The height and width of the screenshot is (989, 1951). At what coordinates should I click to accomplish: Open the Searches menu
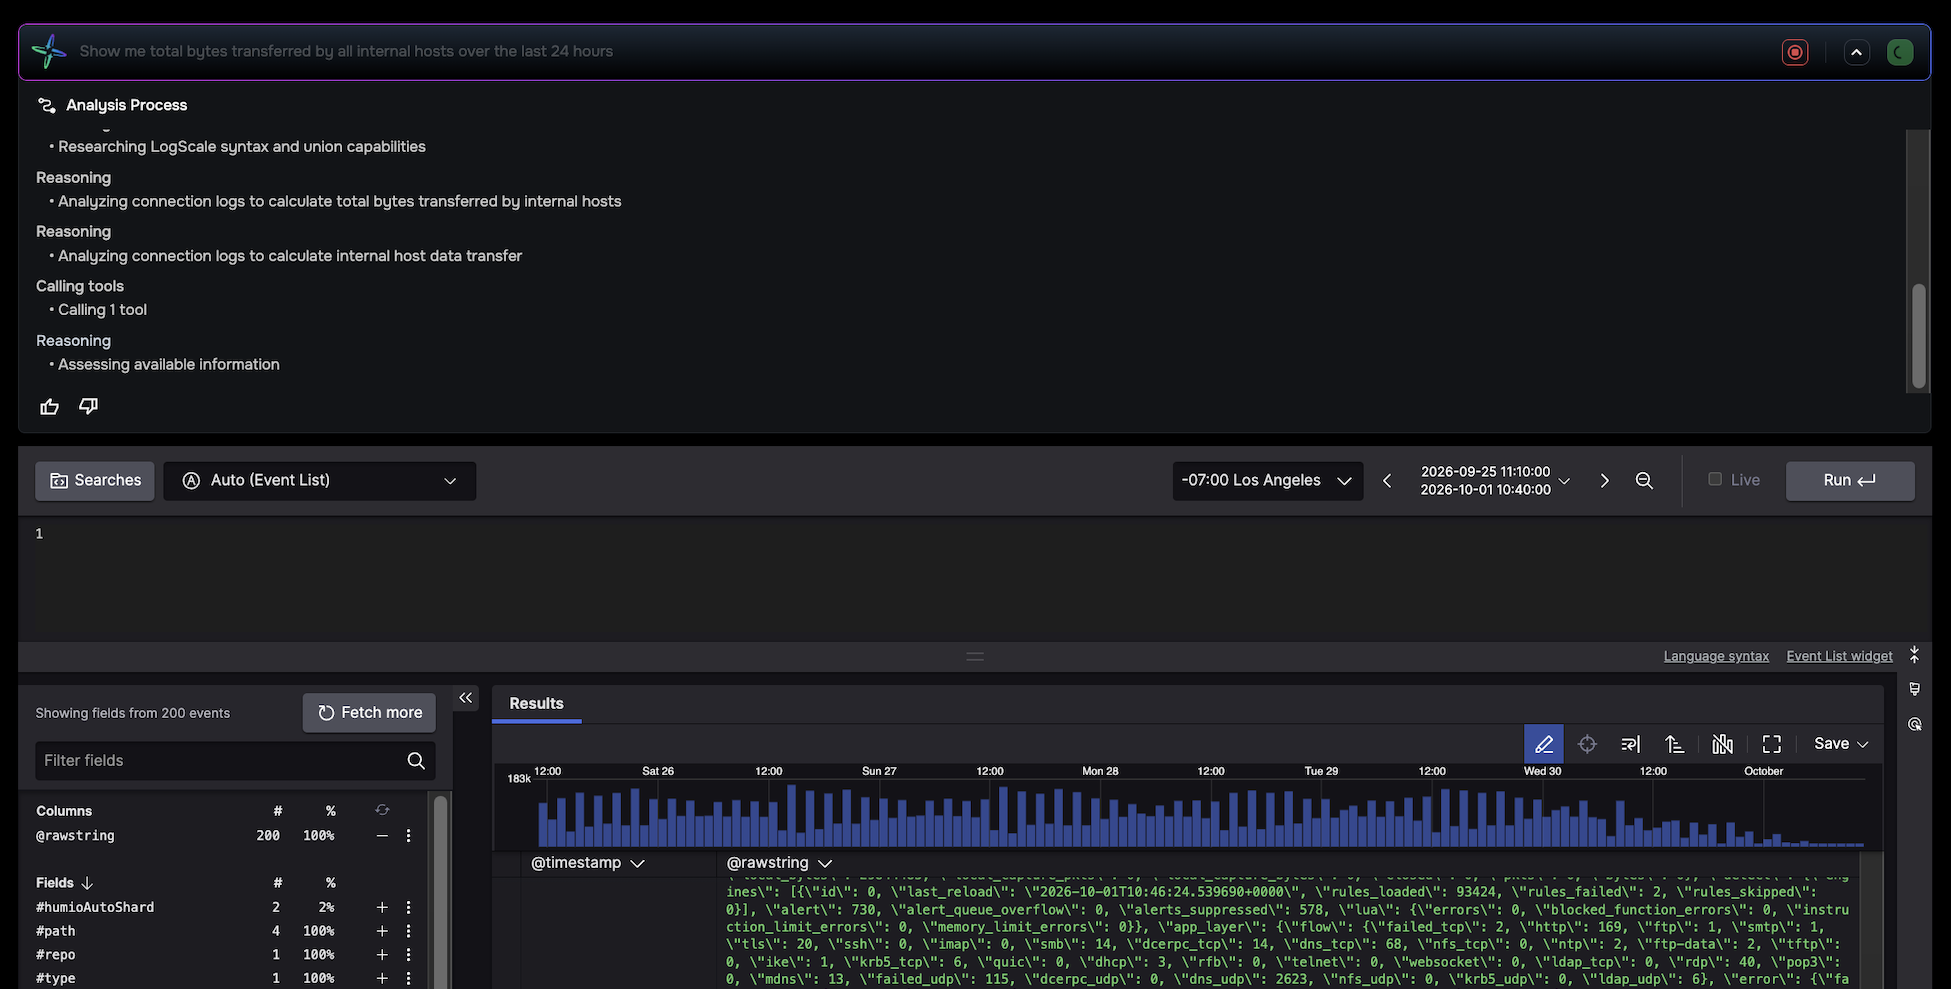pos(95,481)
